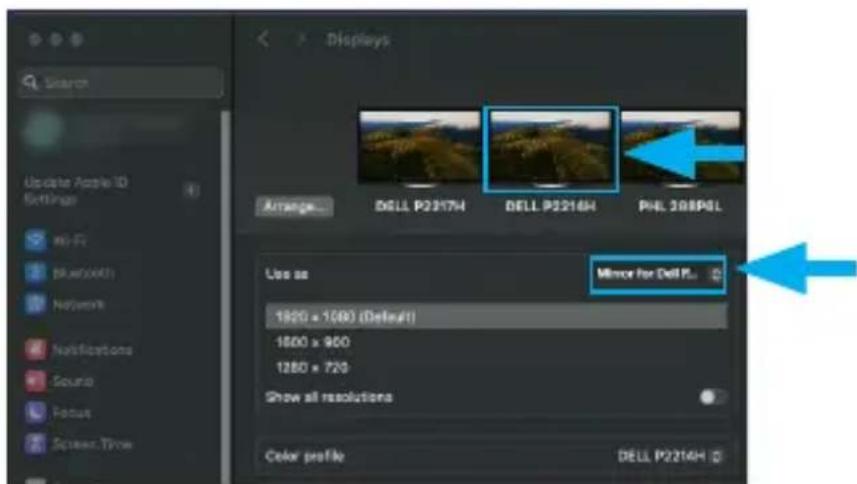Select the Screen Time hourglass icon
The image size is (857, 484).
36,443
